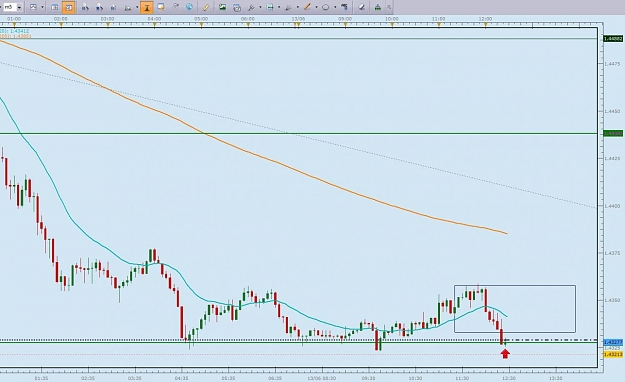Click the 13/06 top time axis label
The width and height of the screenshot is (625, 382).
[x=298, y=19]
